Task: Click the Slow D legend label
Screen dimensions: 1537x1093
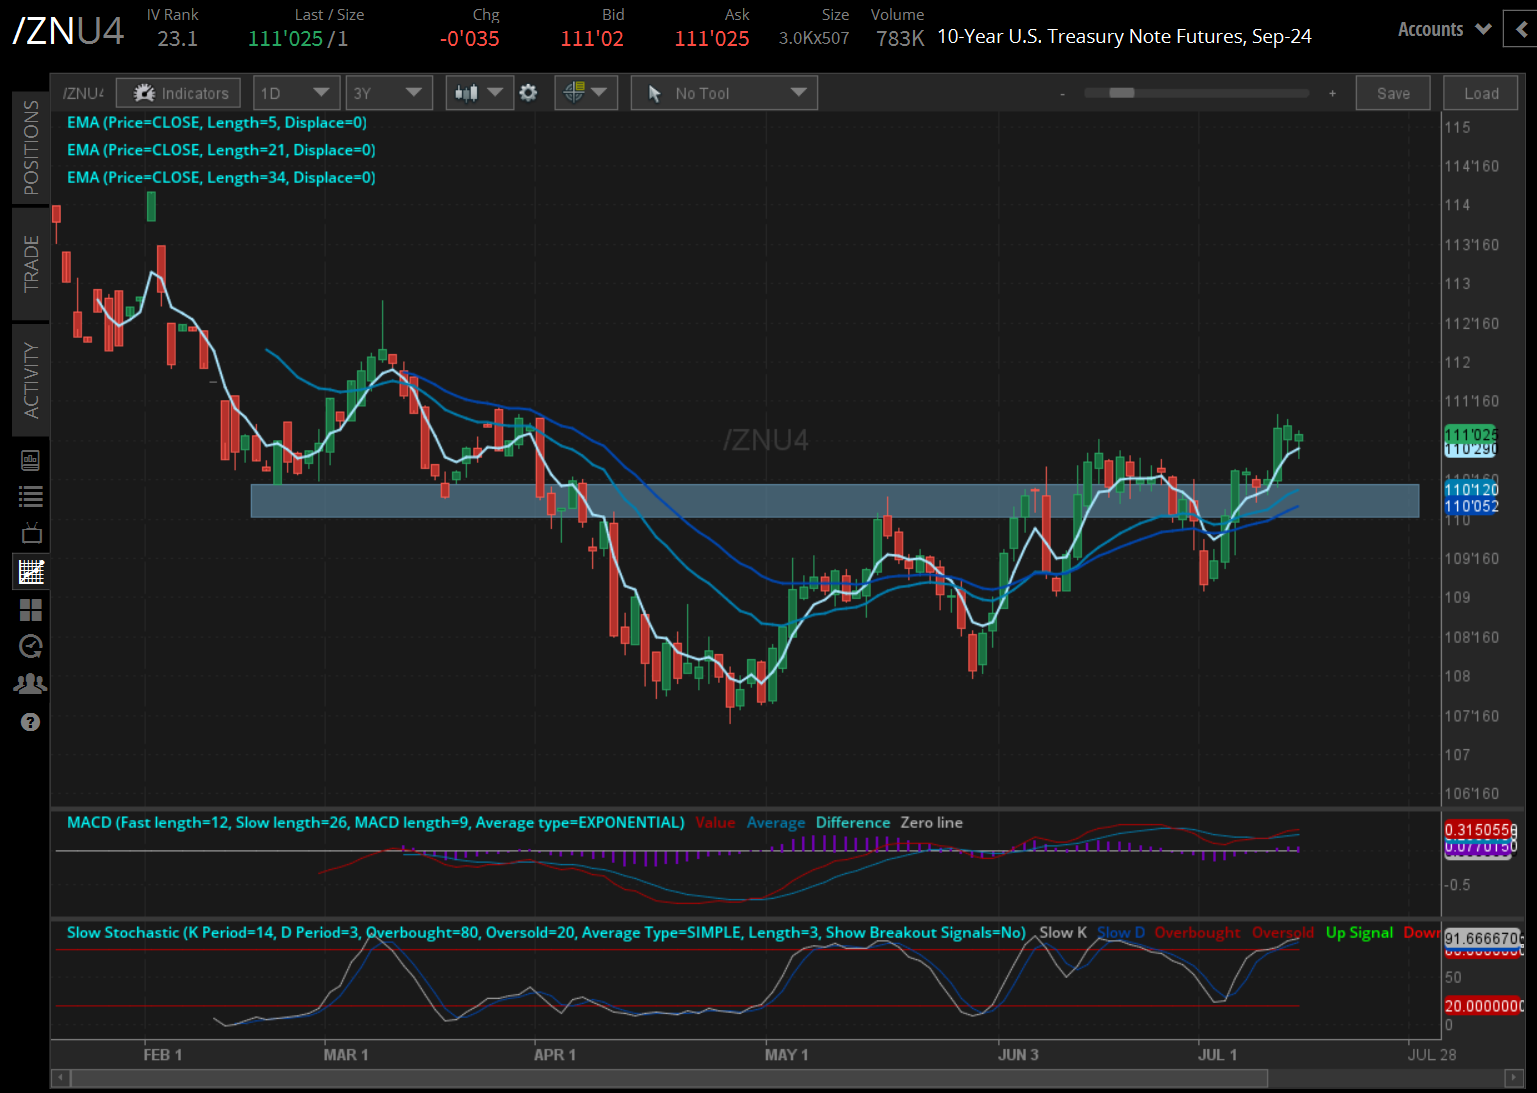Action: pyautogui.click(x=1121, y=932)
